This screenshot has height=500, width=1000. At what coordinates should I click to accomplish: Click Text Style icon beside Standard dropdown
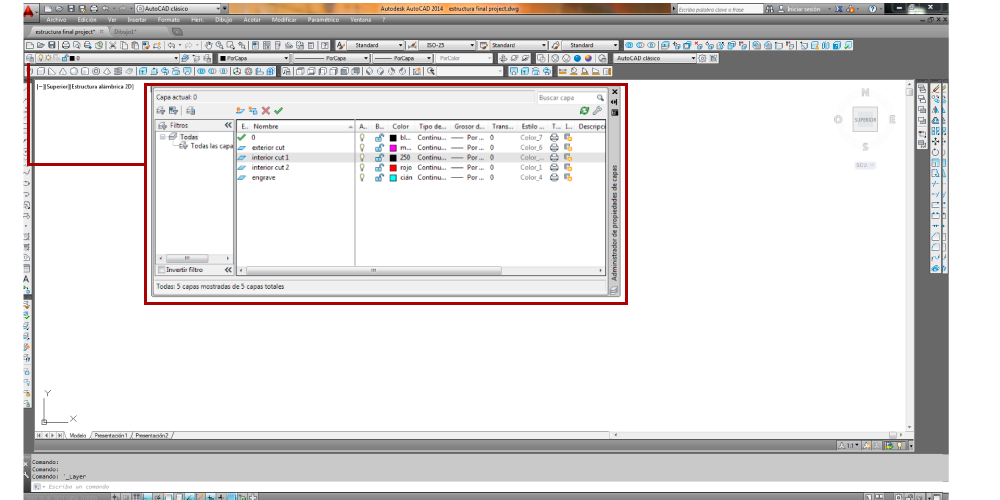[x=341, y=45]
